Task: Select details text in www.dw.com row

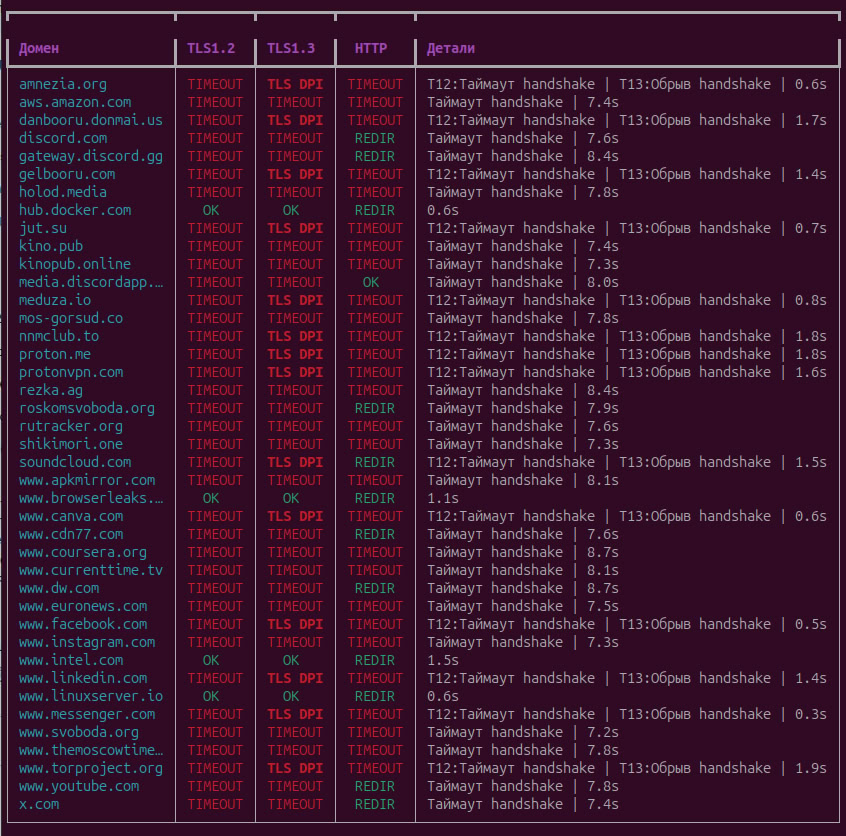Action: click(x=522, y=588)
